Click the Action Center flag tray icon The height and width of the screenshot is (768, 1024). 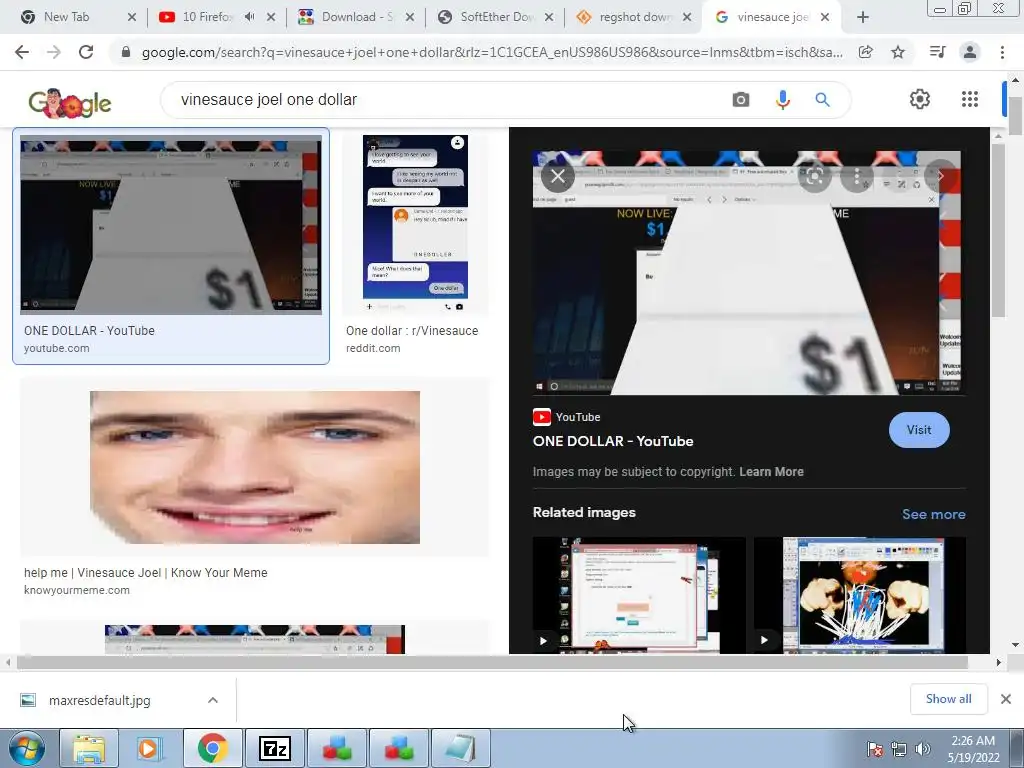(x=874, y=749)
